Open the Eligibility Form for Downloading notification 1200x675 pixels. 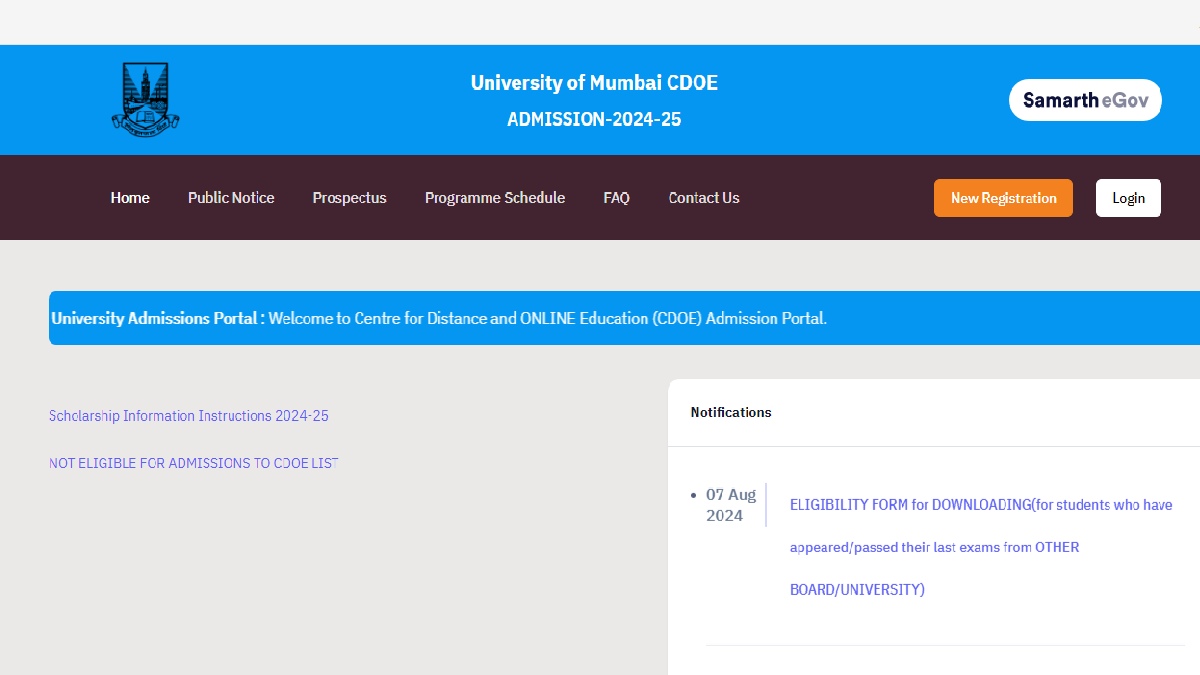(980, 505)
